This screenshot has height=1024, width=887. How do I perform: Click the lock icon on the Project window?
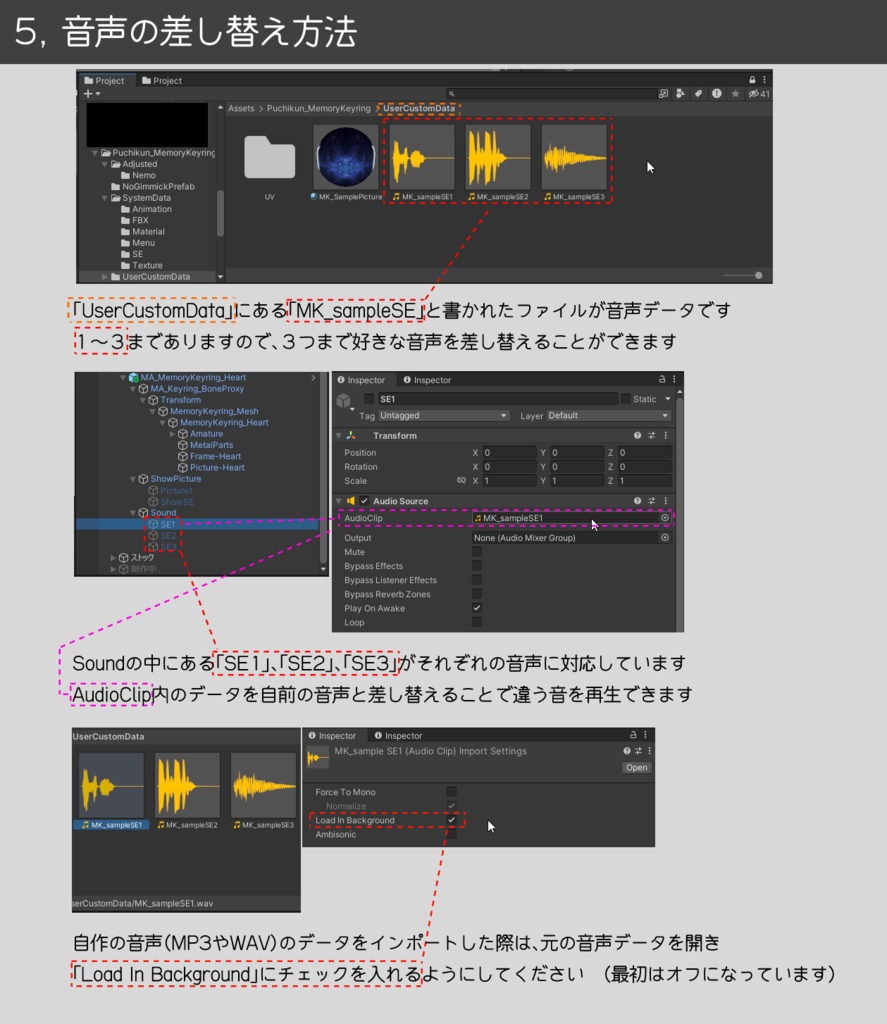click(752, 80)
